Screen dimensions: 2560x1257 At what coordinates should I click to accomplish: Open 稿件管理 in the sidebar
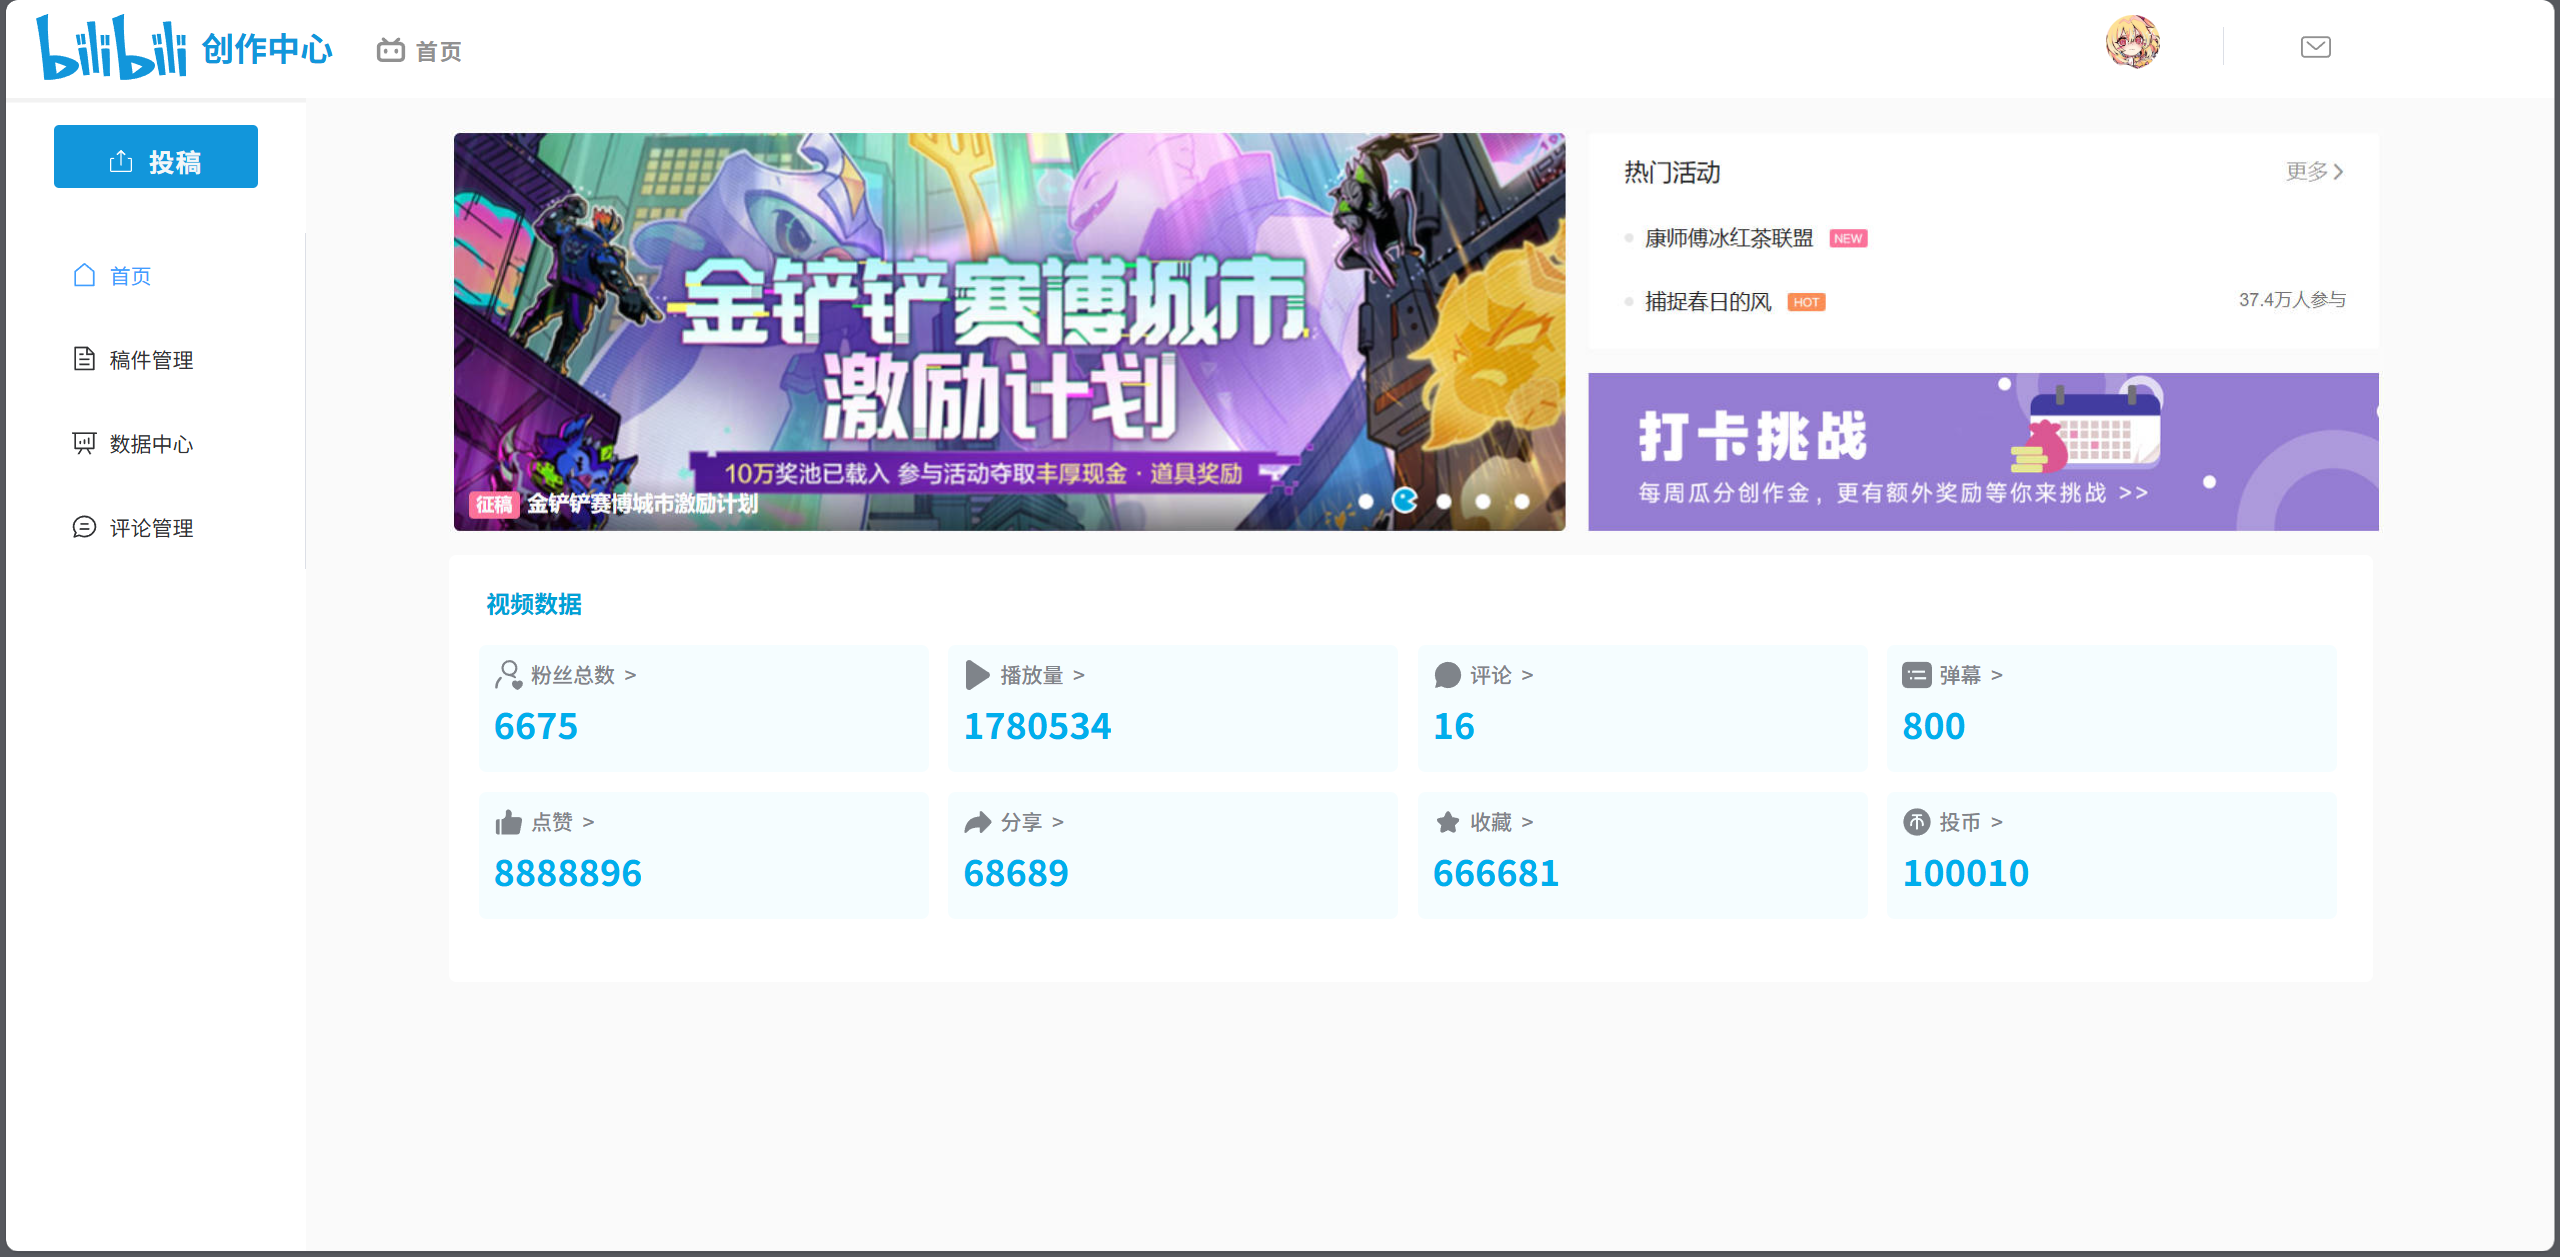tap(150, 360)
